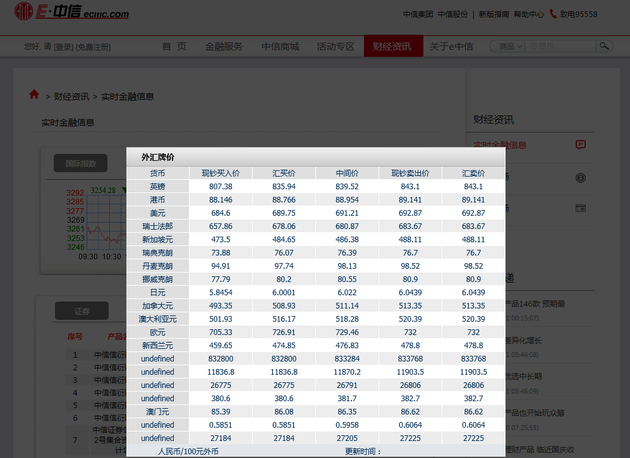Image resolution: width=630 pixels, height=458 pixels.
Task: Click the 实时金融信息 page heading
Action: pyautogui.click(x=68, y=123)
